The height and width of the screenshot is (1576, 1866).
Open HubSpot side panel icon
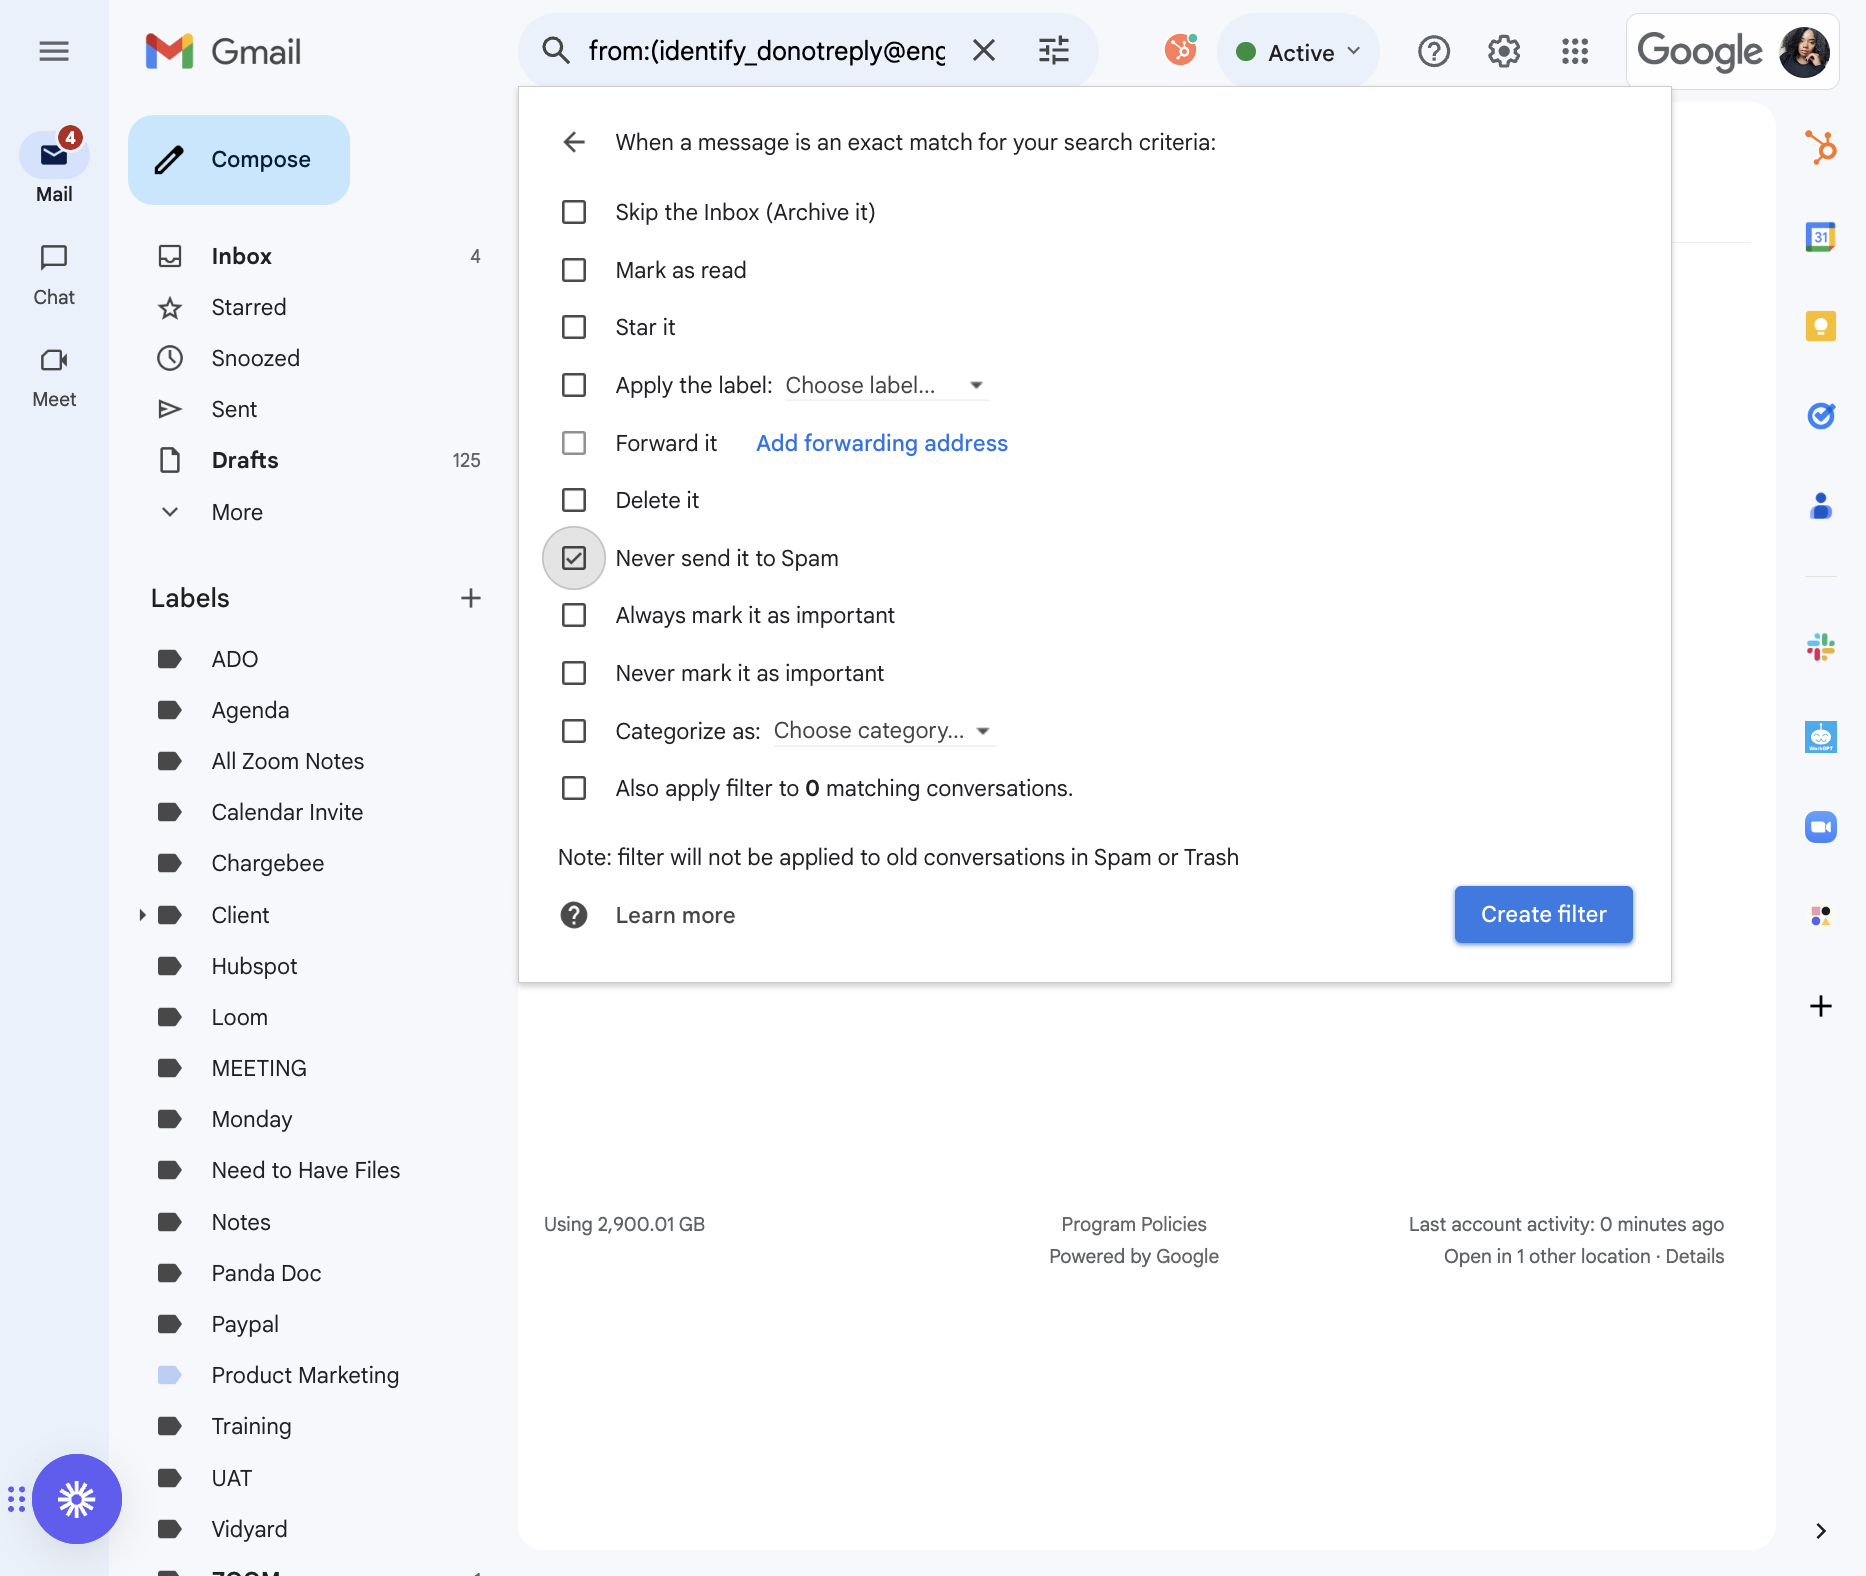click(x=1821, y=148)
